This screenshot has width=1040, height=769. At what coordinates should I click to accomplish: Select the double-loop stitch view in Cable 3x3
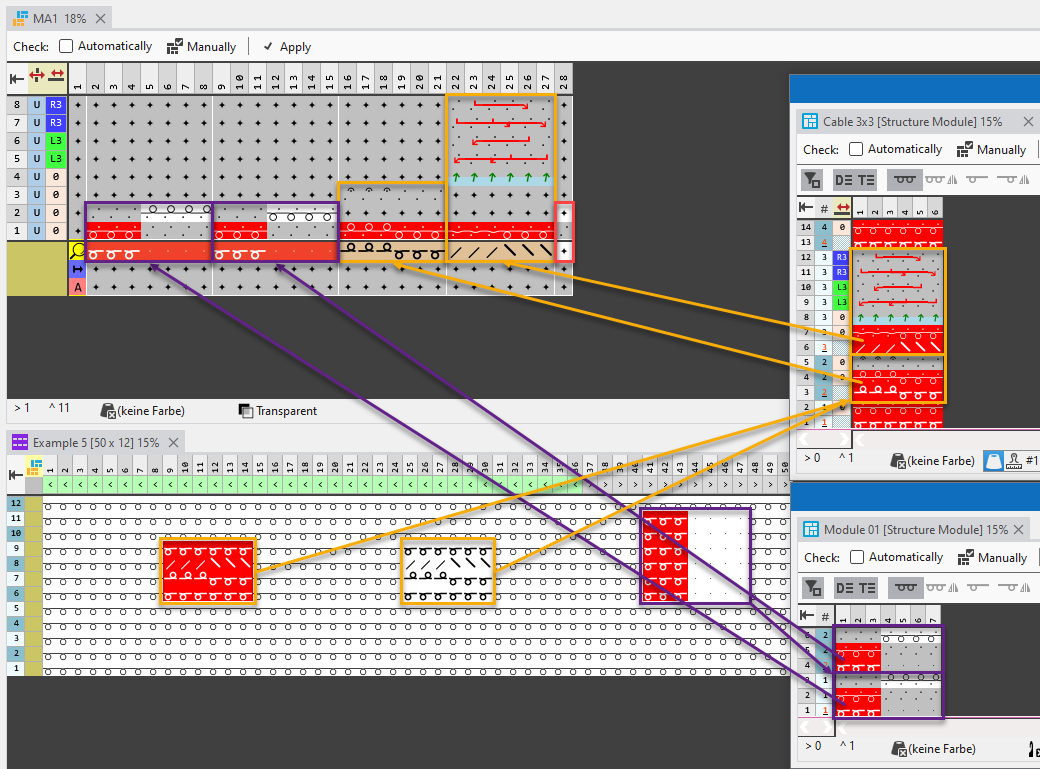905,180
